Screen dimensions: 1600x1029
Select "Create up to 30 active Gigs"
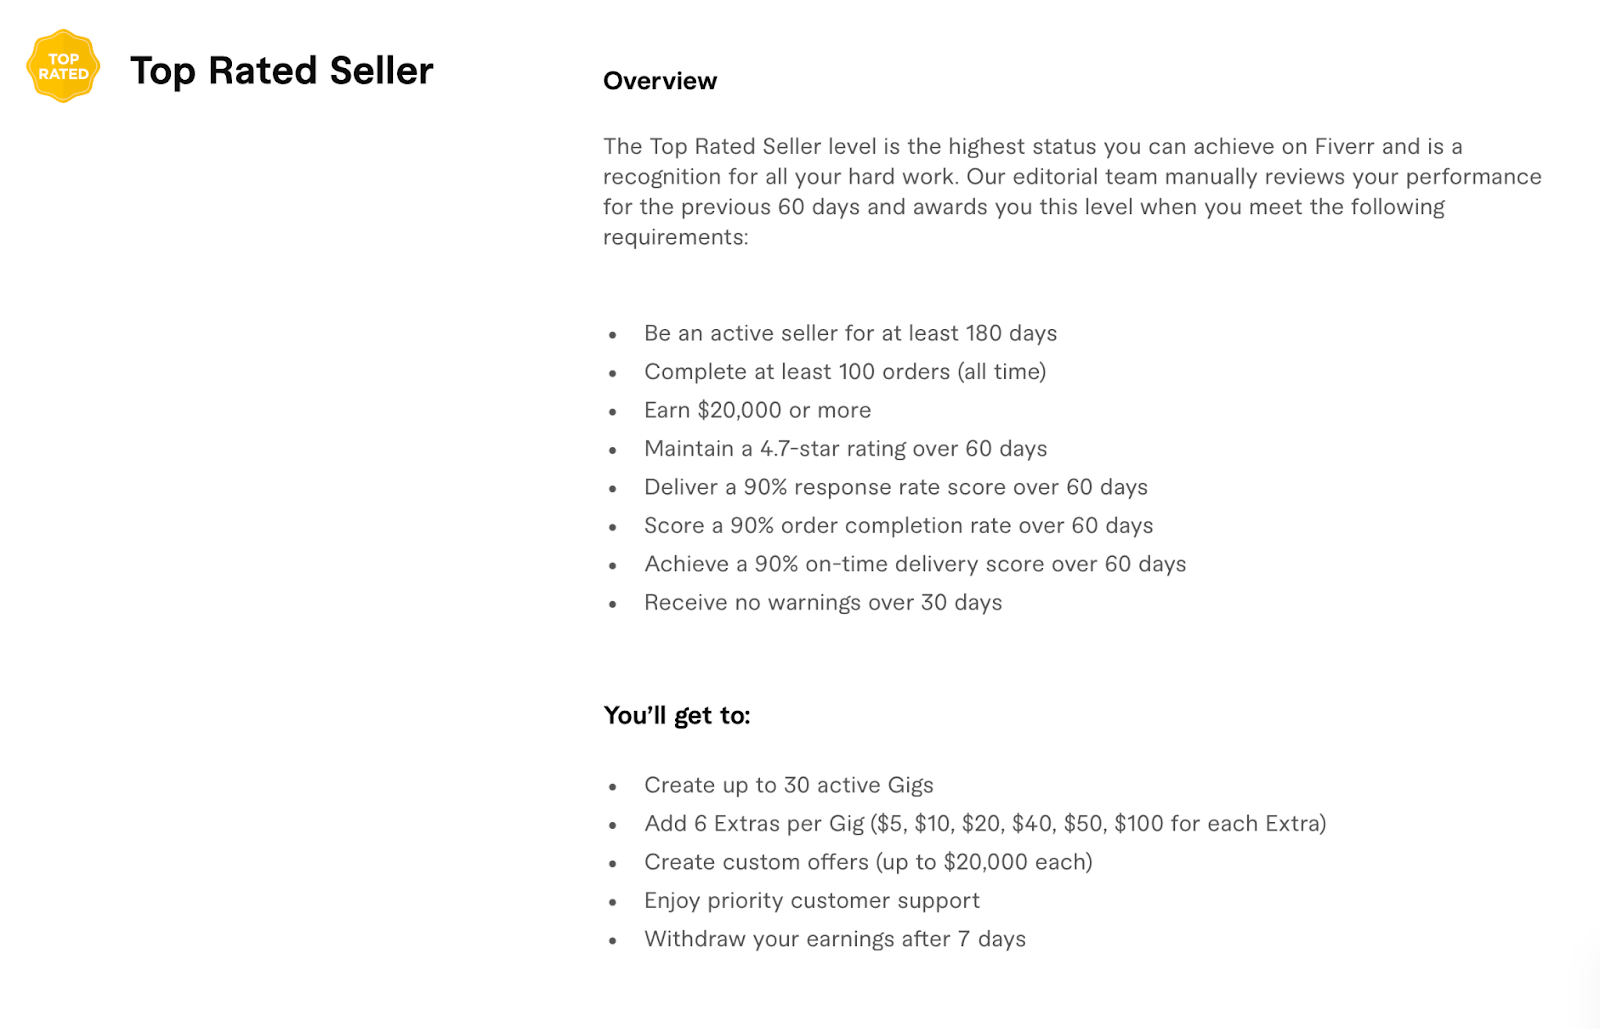tap(788, 785)
